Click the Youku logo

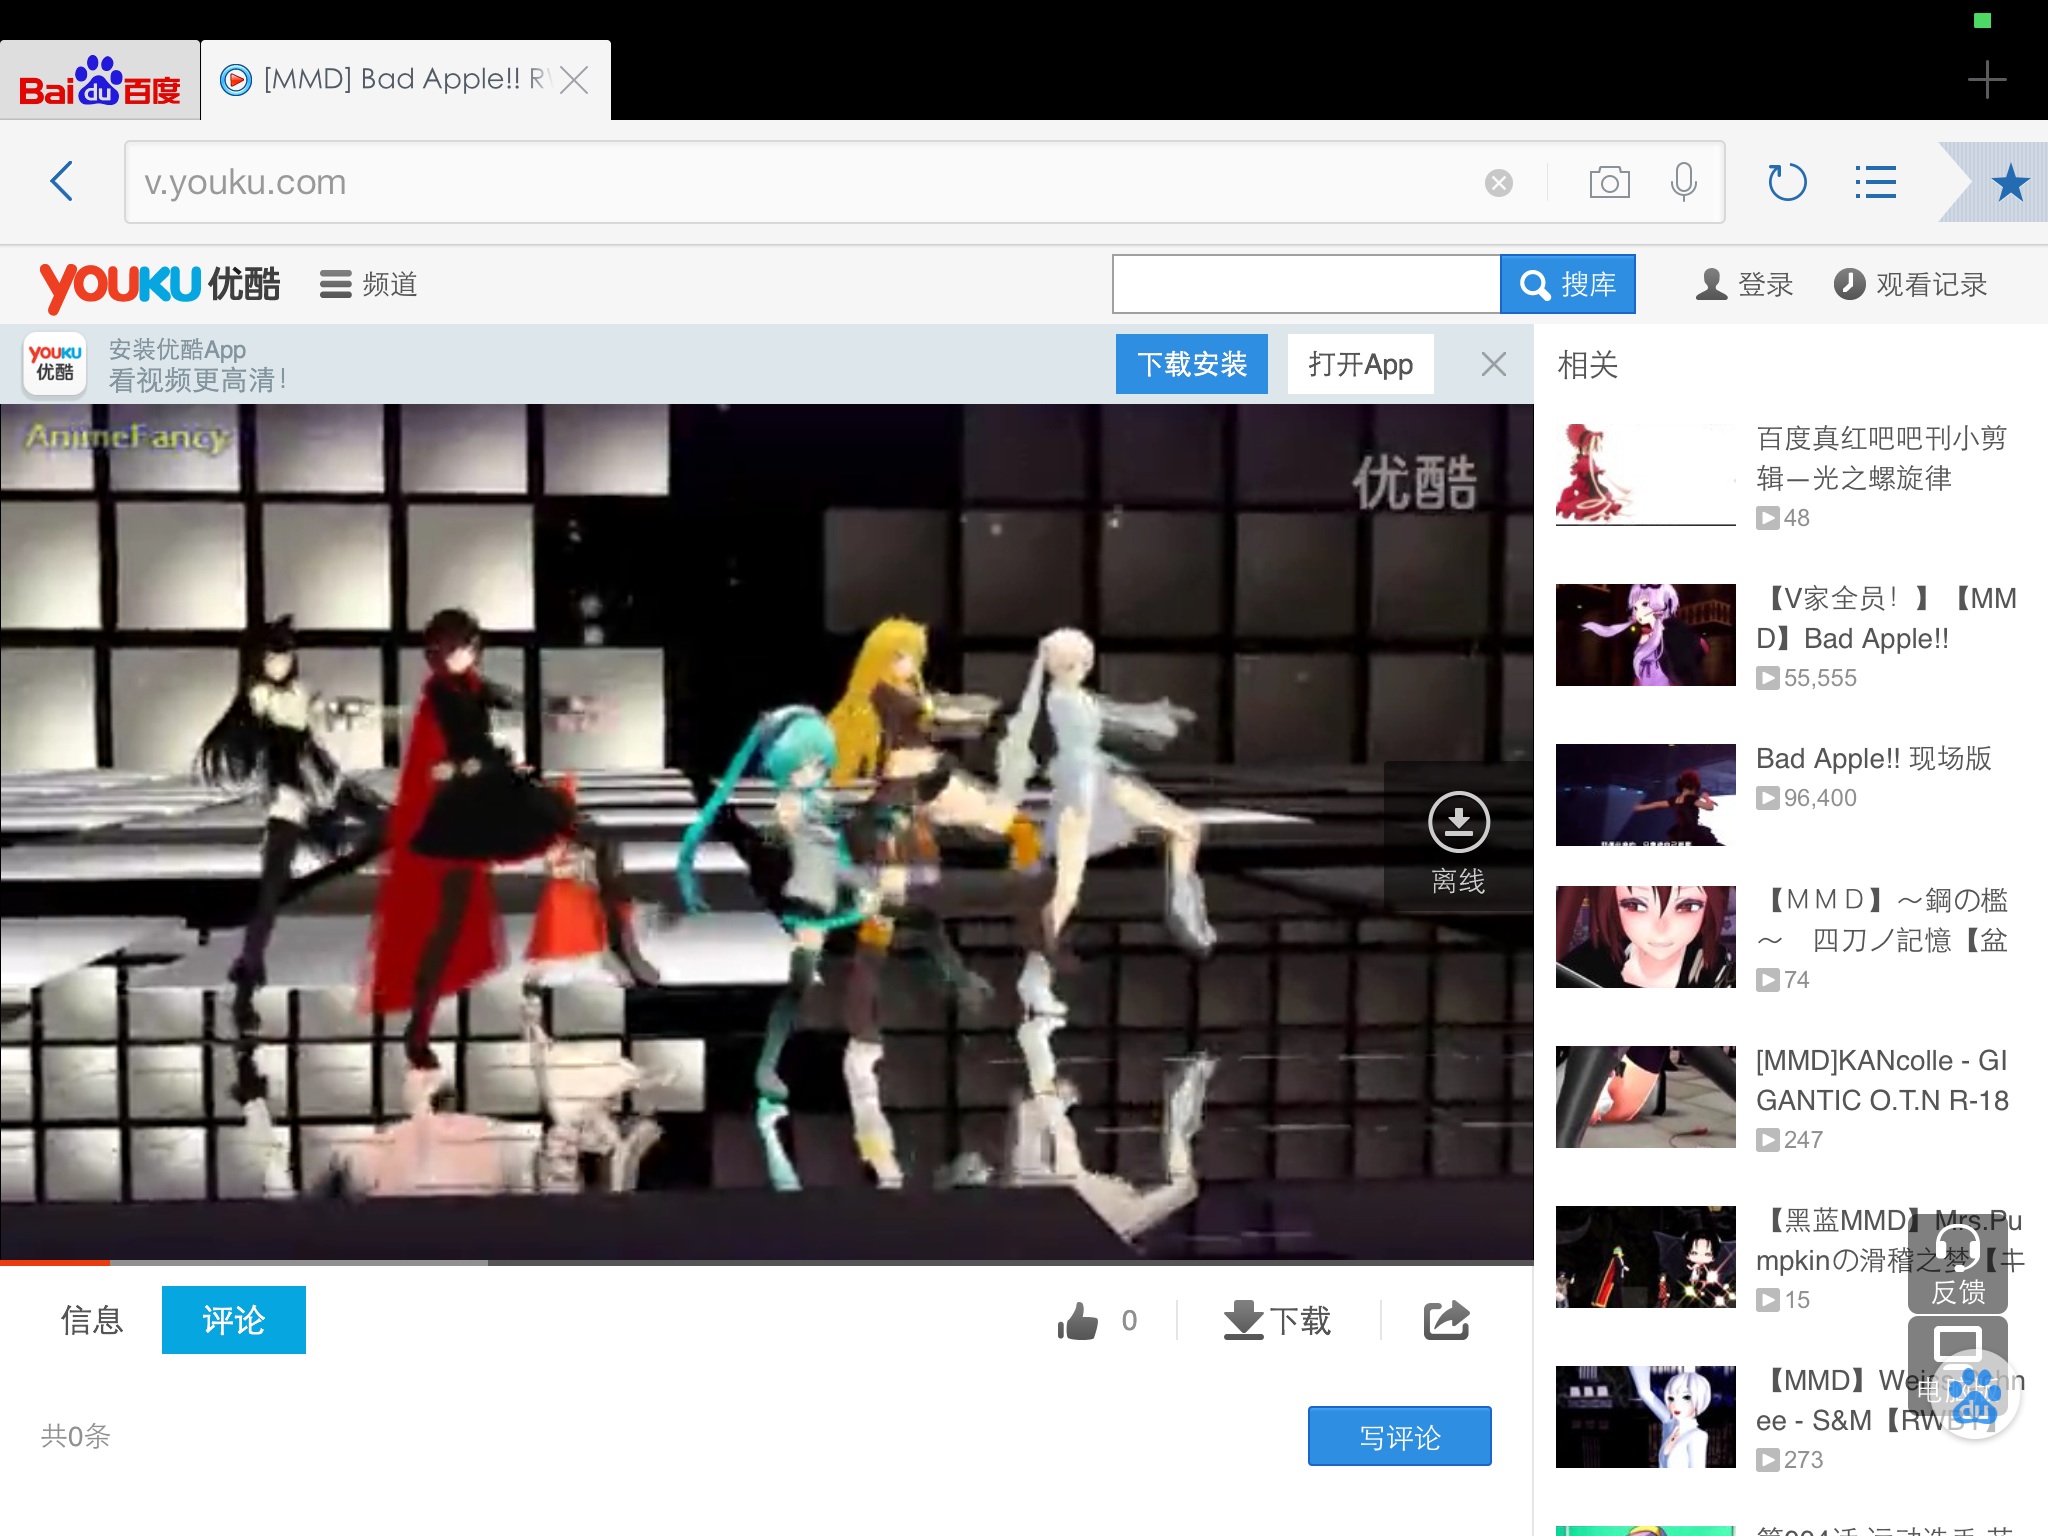tap(160, 285)
